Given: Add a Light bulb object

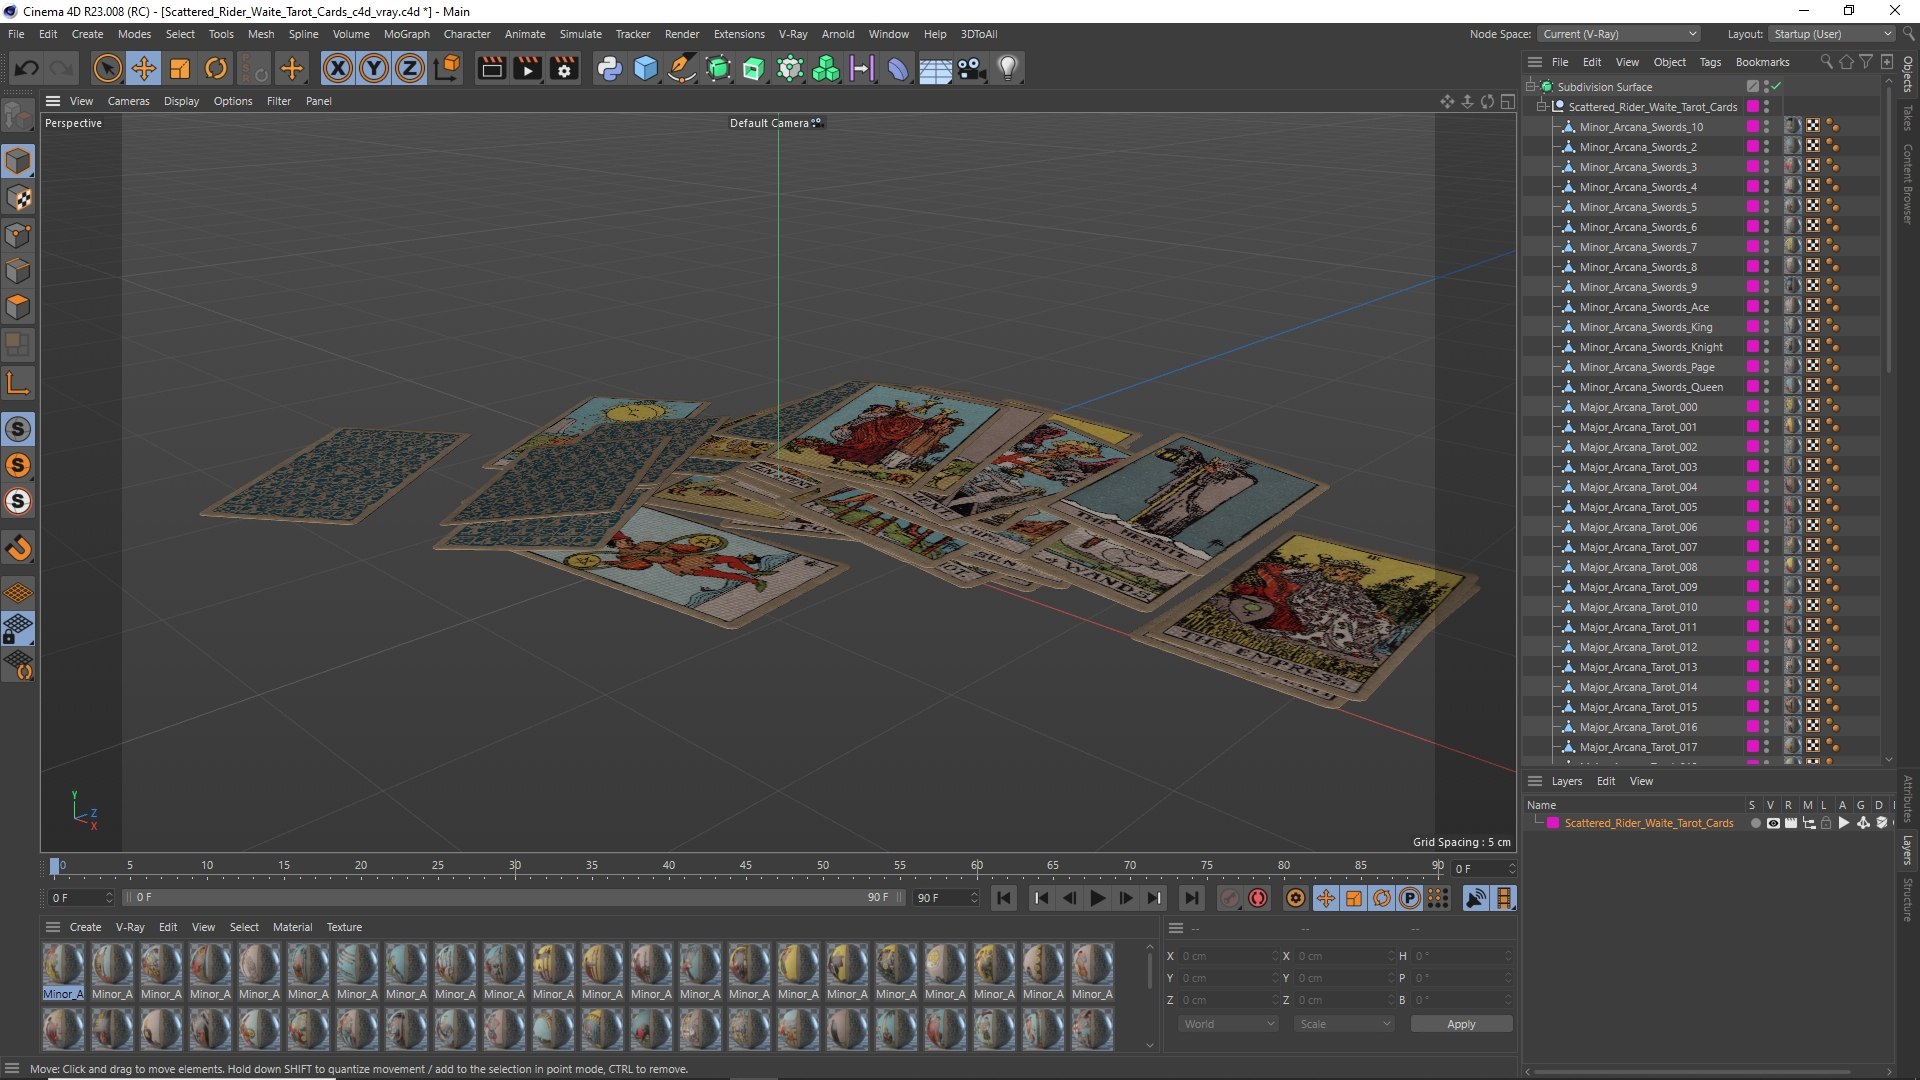Looking at the screenshot, I should (x=1008, y=68).
